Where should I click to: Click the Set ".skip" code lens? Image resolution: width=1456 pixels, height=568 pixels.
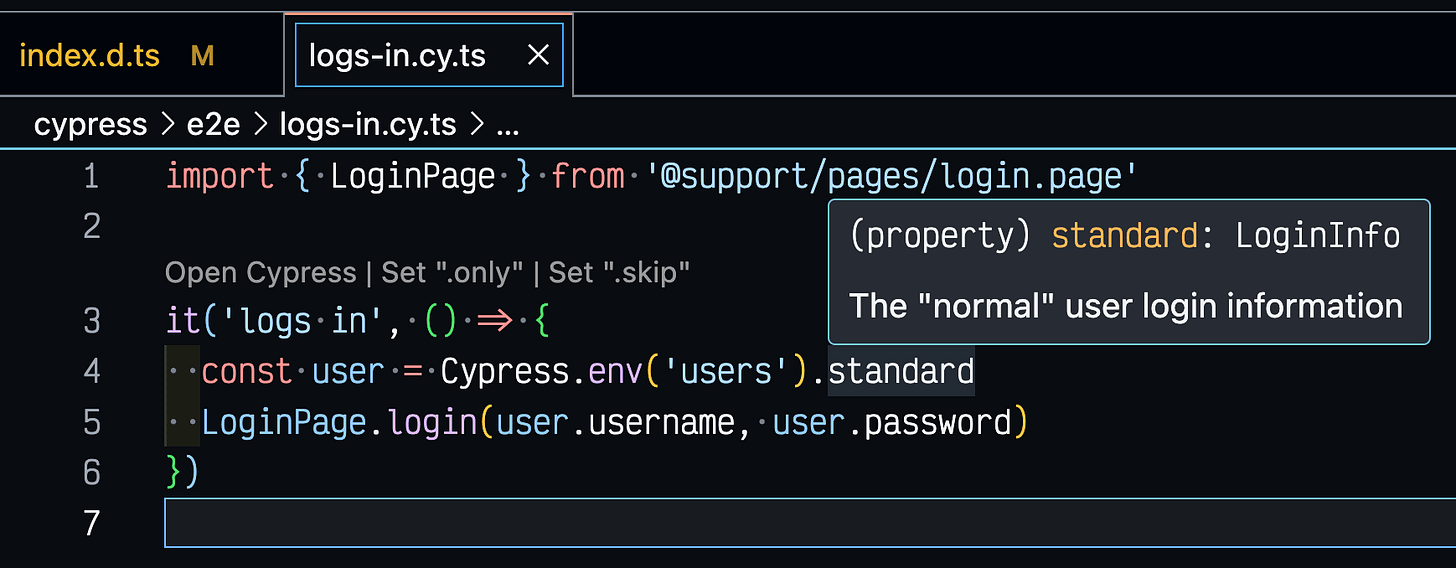[x=619, y=272]
